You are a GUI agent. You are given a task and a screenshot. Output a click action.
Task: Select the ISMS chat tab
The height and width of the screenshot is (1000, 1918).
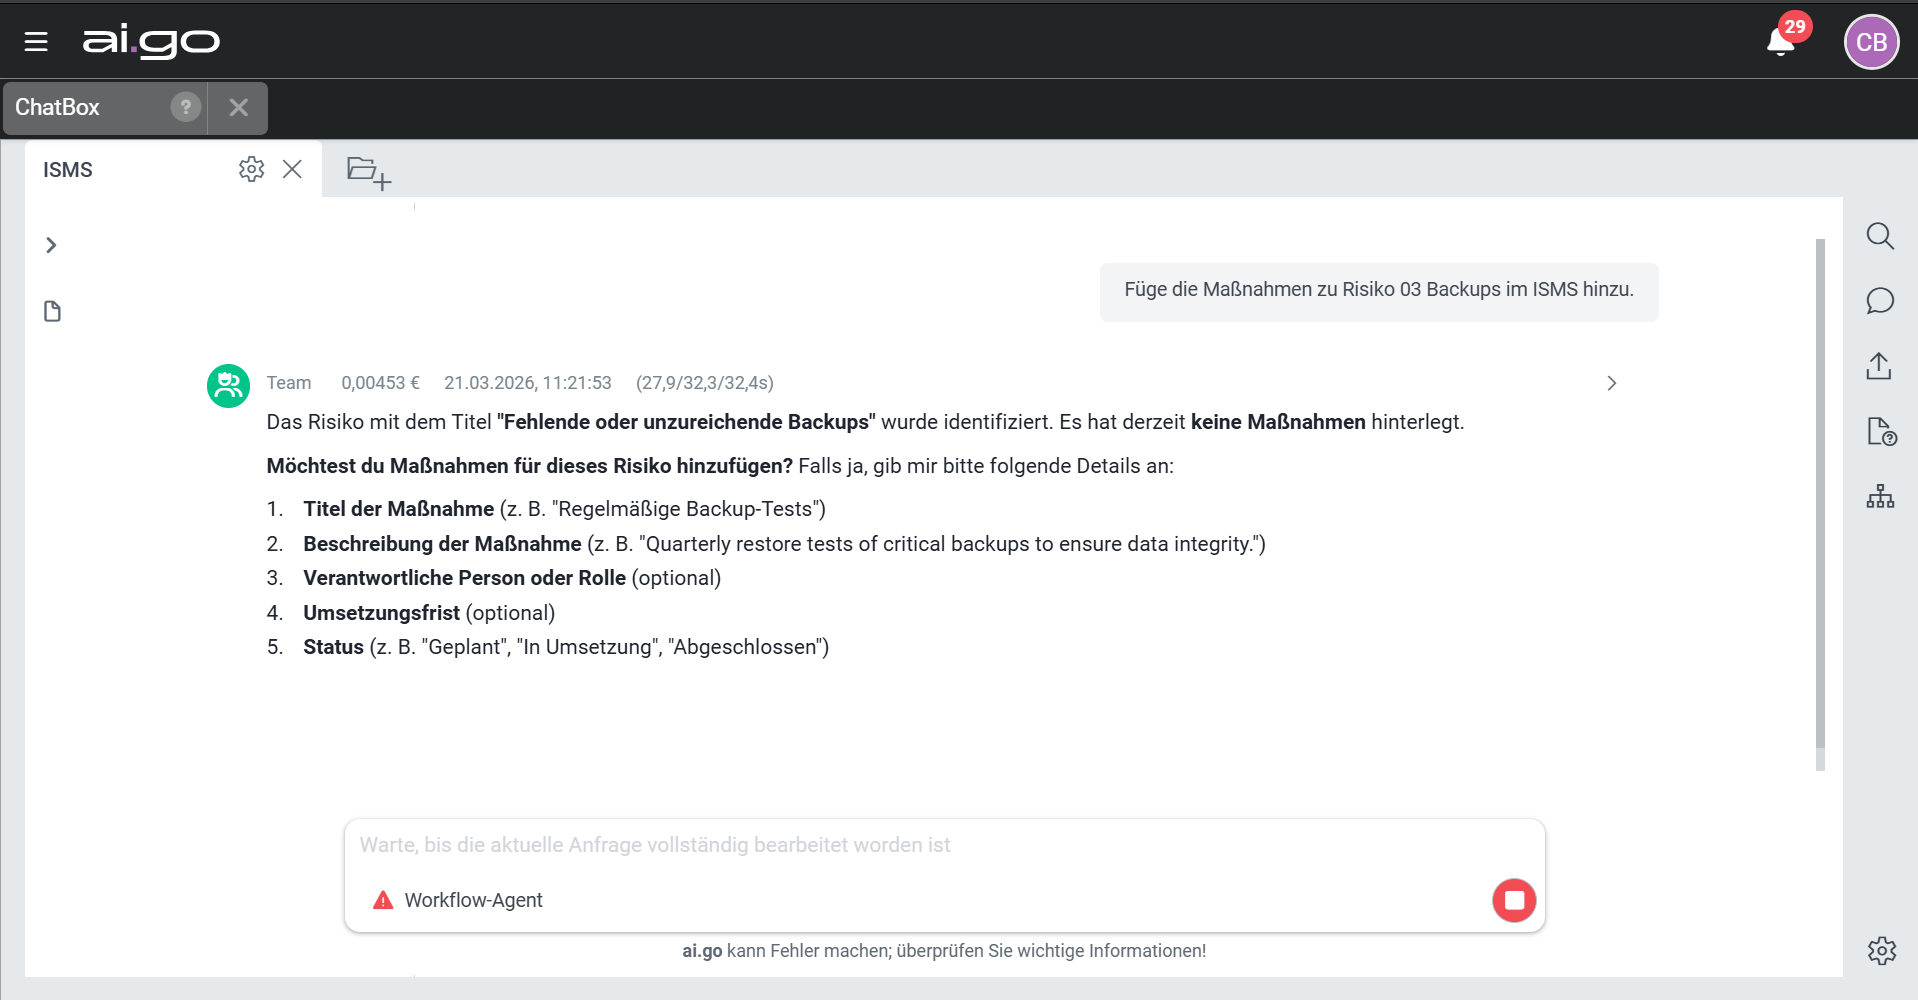point(68,170)
